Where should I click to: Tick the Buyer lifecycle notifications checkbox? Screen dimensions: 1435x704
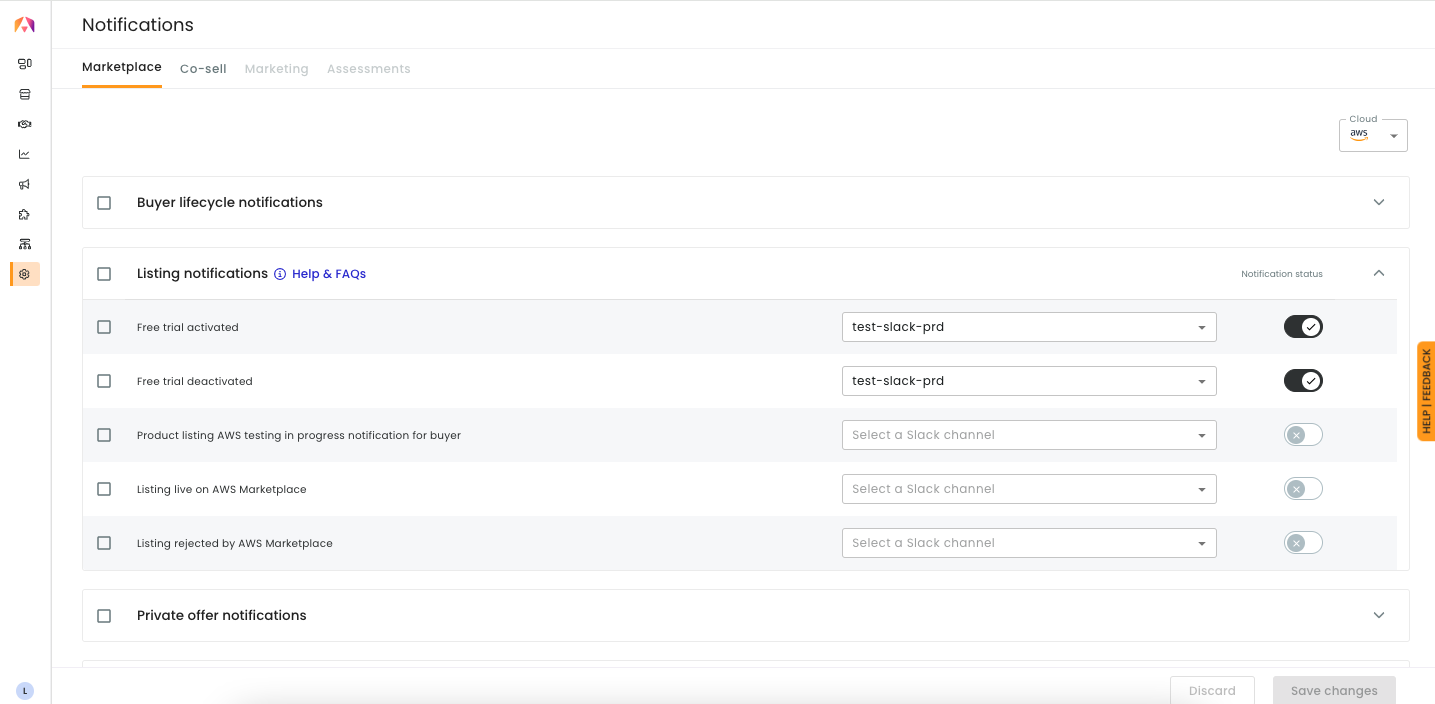click(104, 203)
